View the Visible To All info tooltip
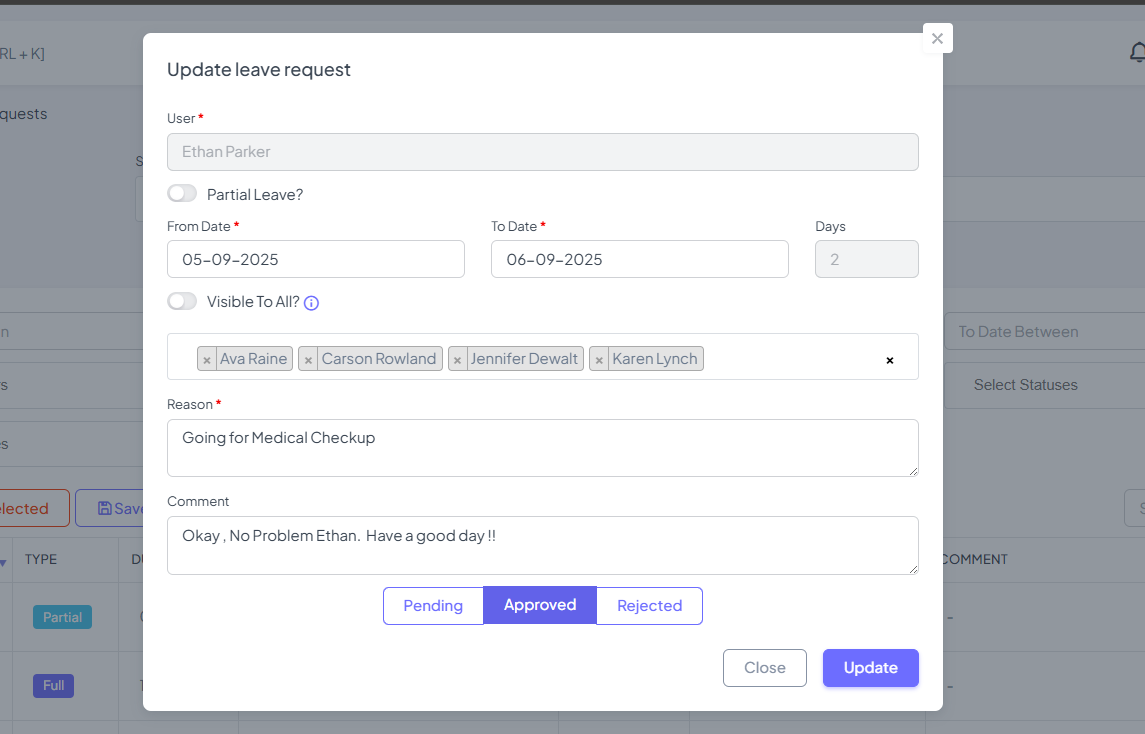Viewport: 1145px width, 734px height. [310, 302]
